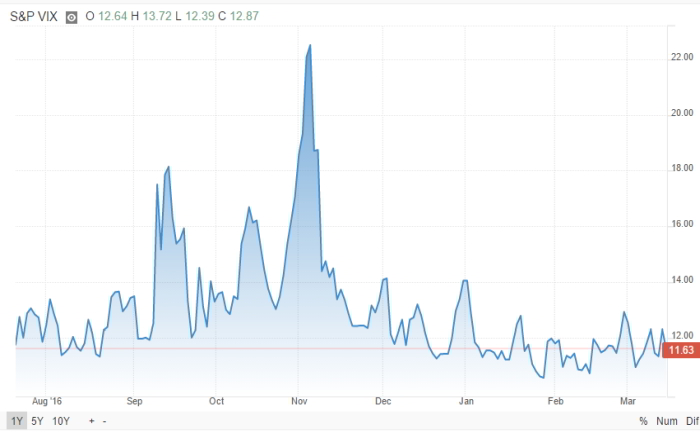700x440 pixels.
Task: Click the mid-September spike on the chart
Action: [168, 167]
